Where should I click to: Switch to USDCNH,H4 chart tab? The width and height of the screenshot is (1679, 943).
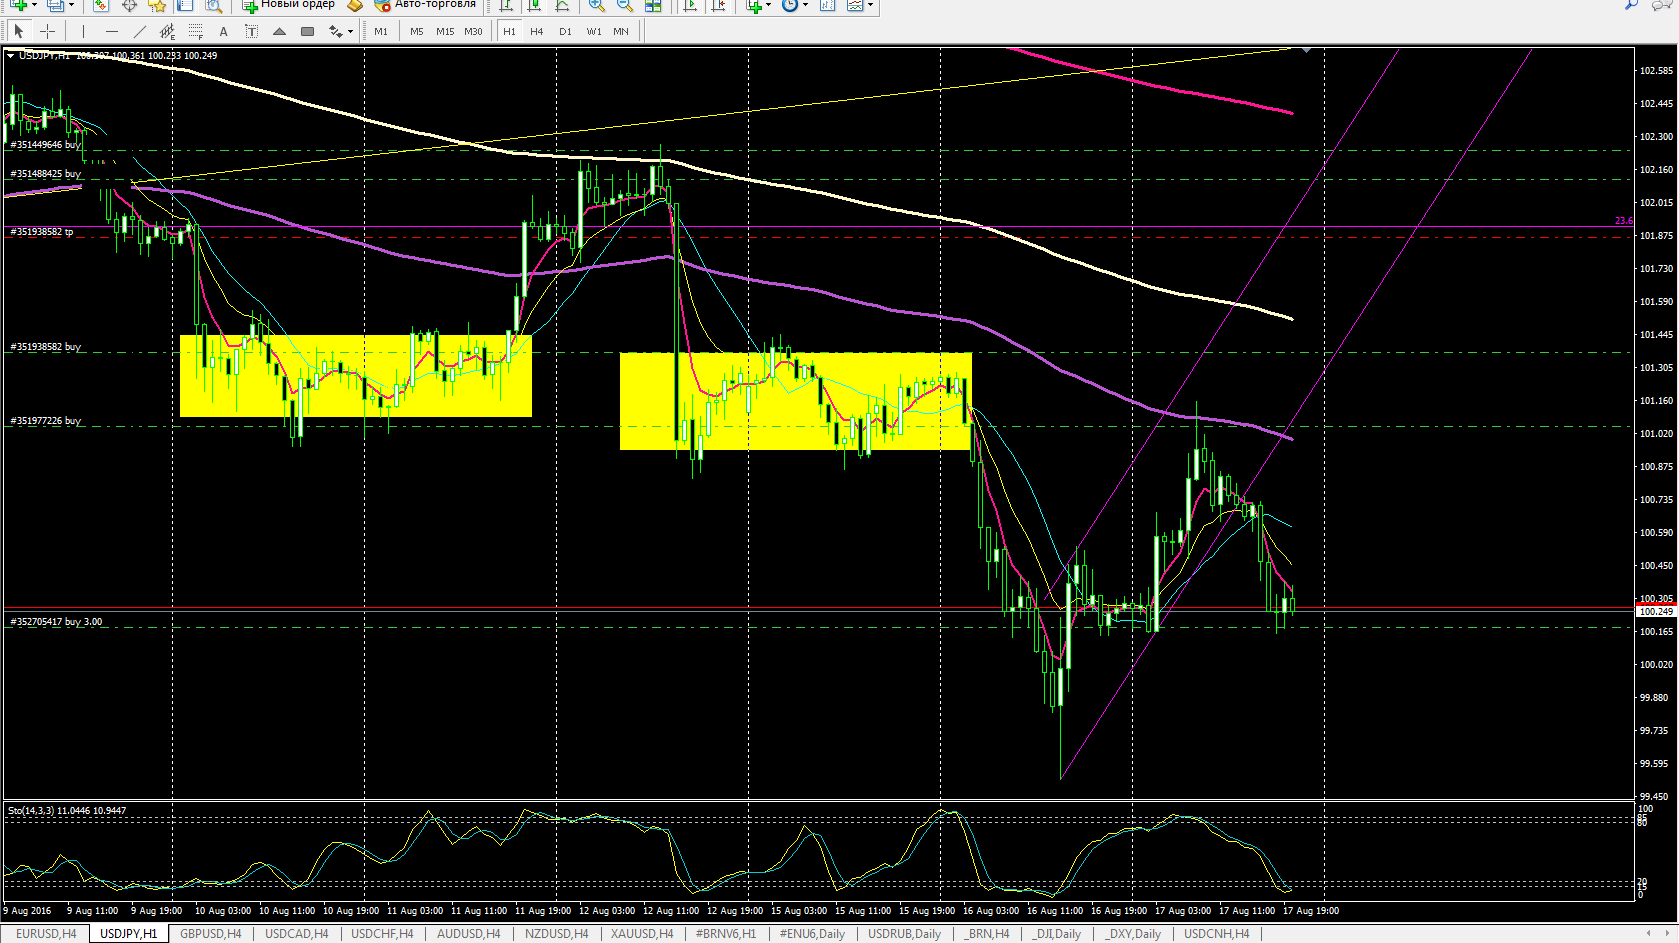[x=1216, y=934]
